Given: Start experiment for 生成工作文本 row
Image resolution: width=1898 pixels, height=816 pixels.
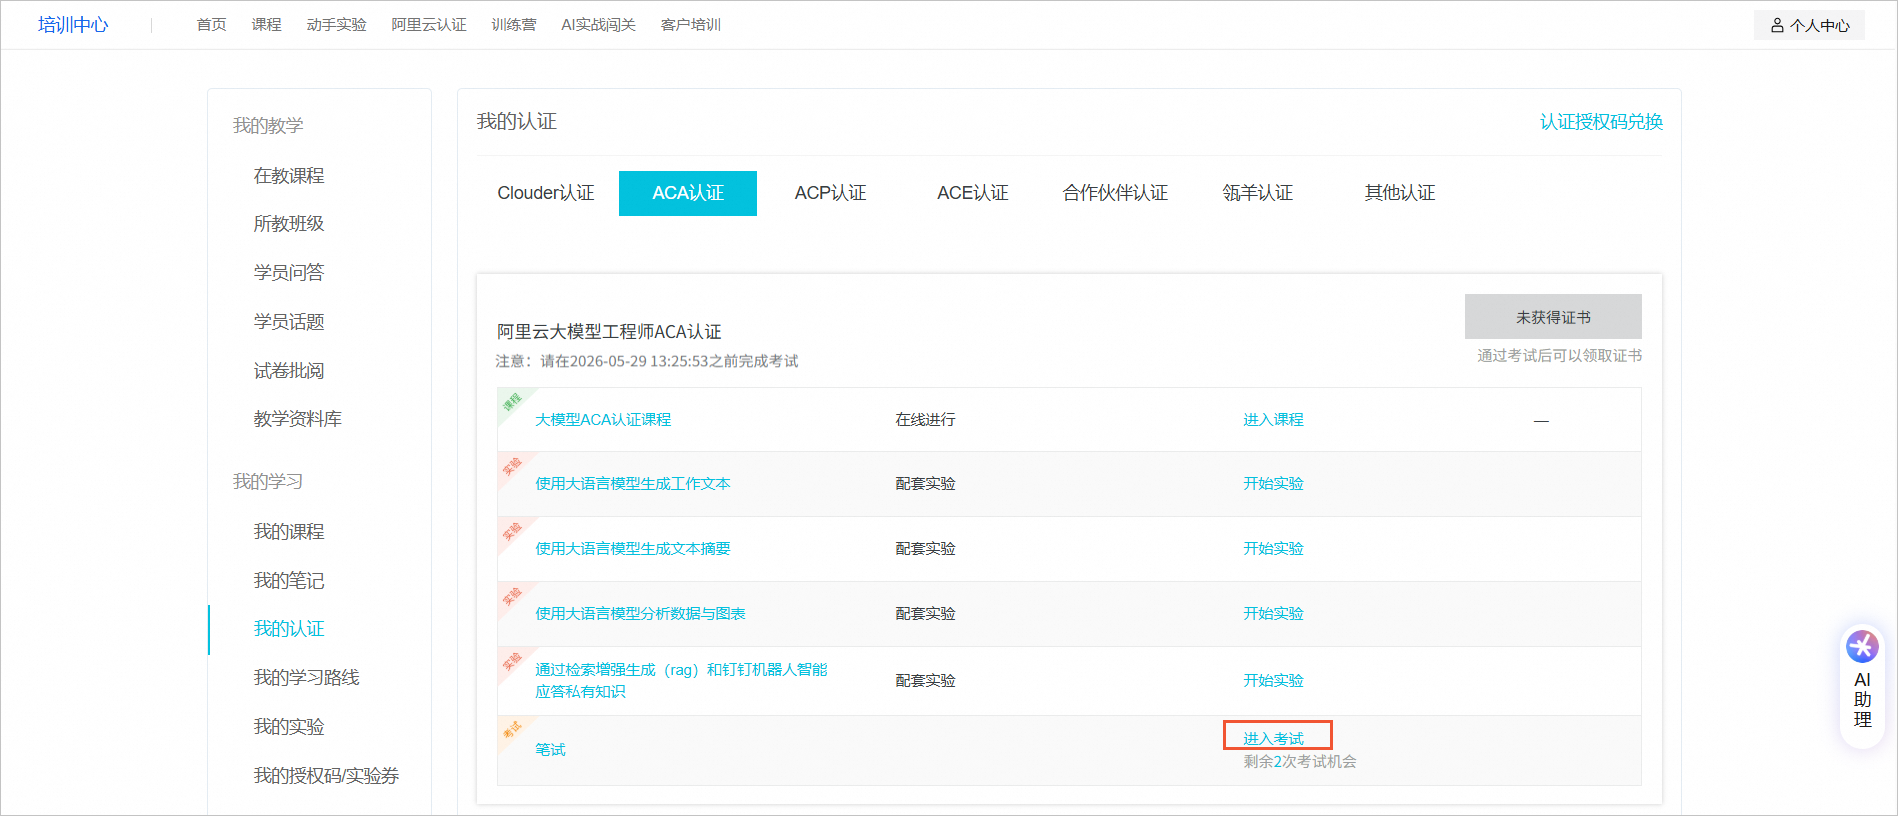Looking at the screenshot, I should click(x=1273, y=484).
